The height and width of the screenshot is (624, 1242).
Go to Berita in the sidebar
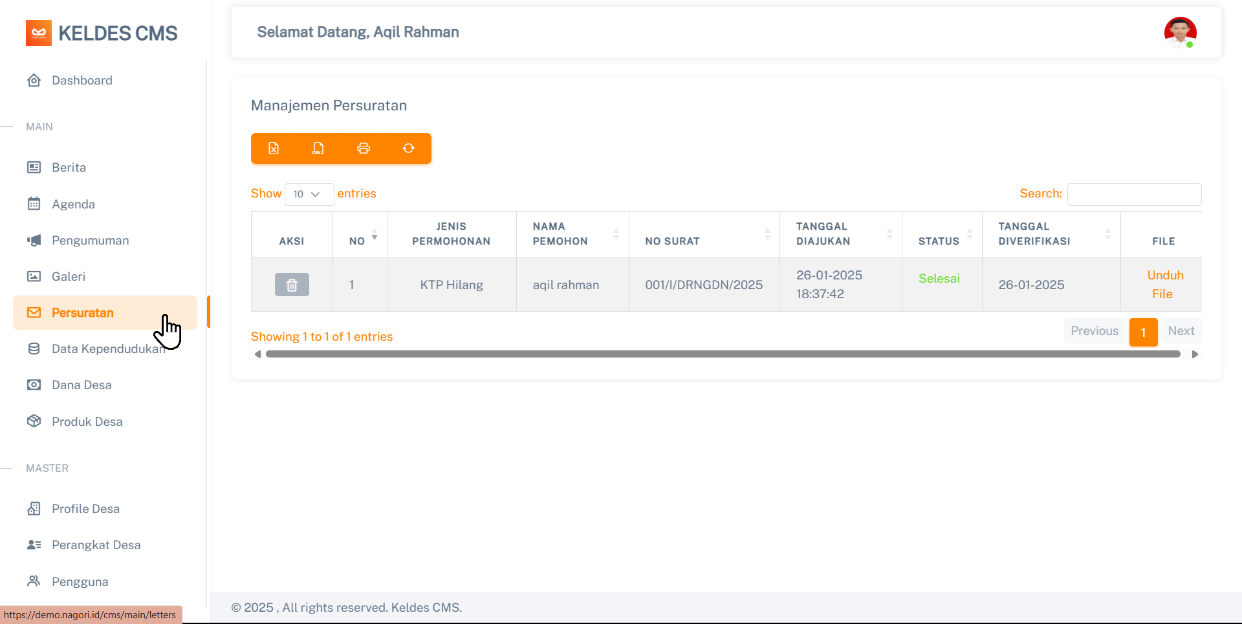tap(69, 167)
